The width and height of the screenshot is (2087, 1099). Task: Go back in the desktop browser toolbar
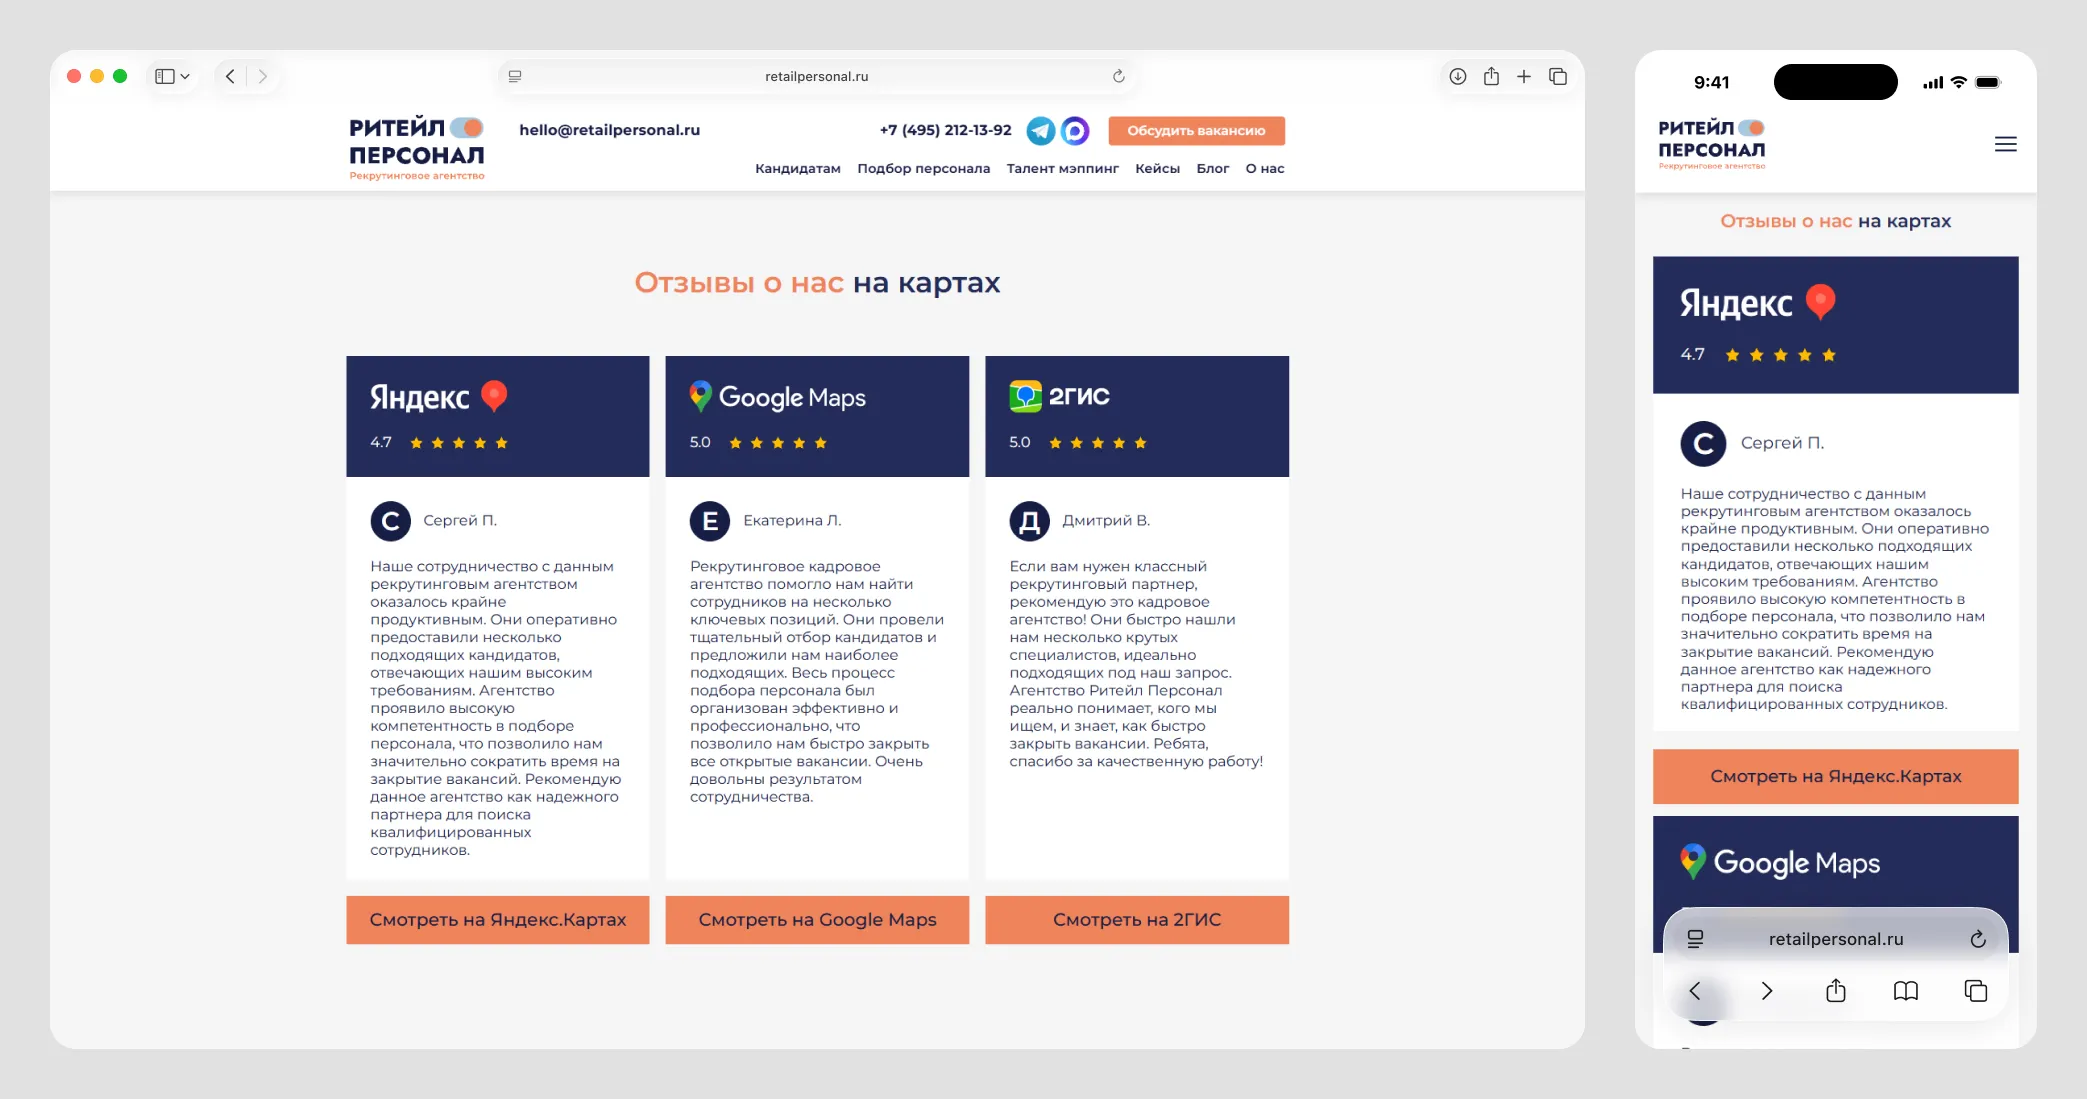coord(230,76)
